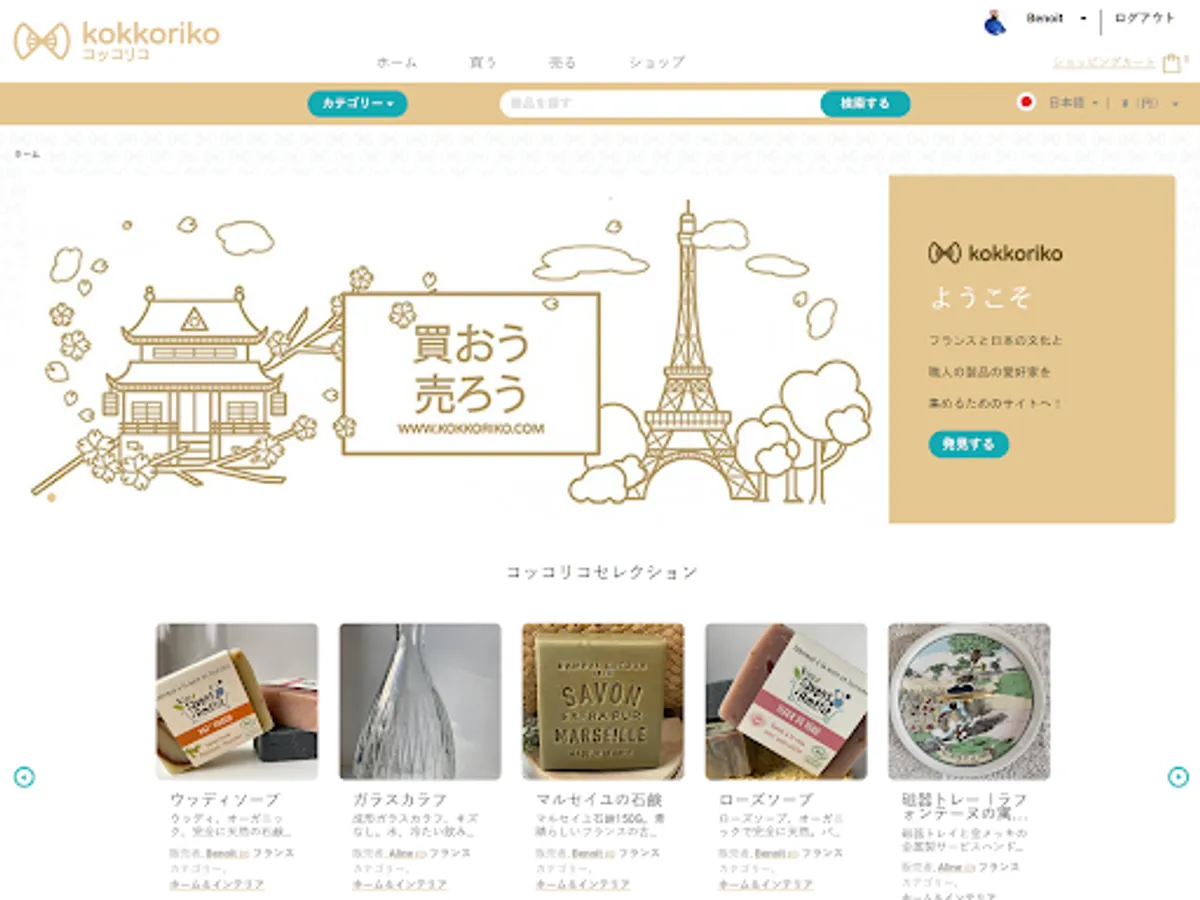Click the kokkoriko logo in welcome panel
The image size is (1200, 900).
[x=995, y=253]
